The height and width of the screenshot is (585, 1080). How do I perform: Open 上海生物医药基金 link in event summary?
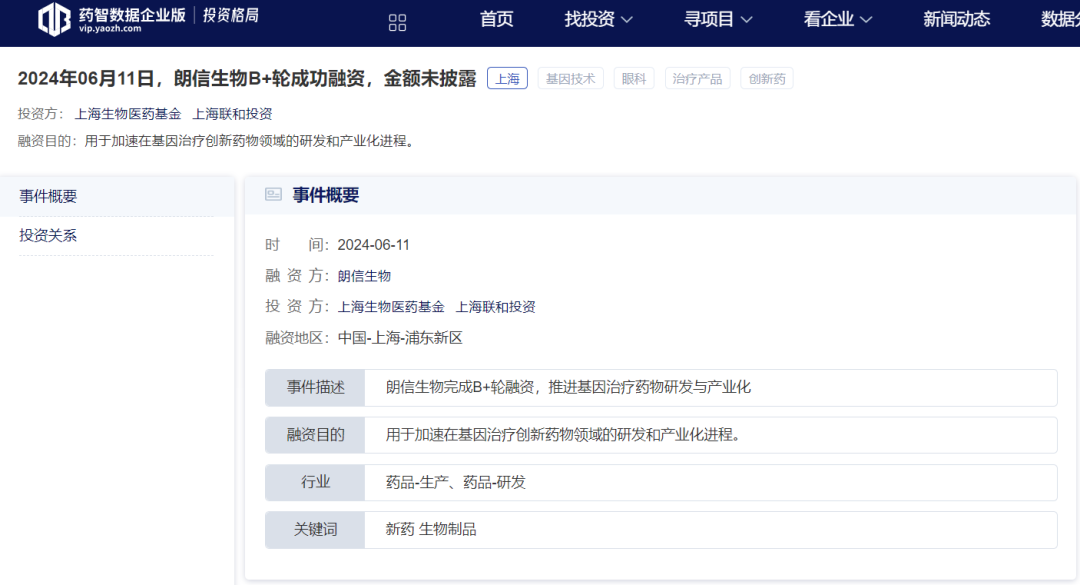(x=391, y=307)
